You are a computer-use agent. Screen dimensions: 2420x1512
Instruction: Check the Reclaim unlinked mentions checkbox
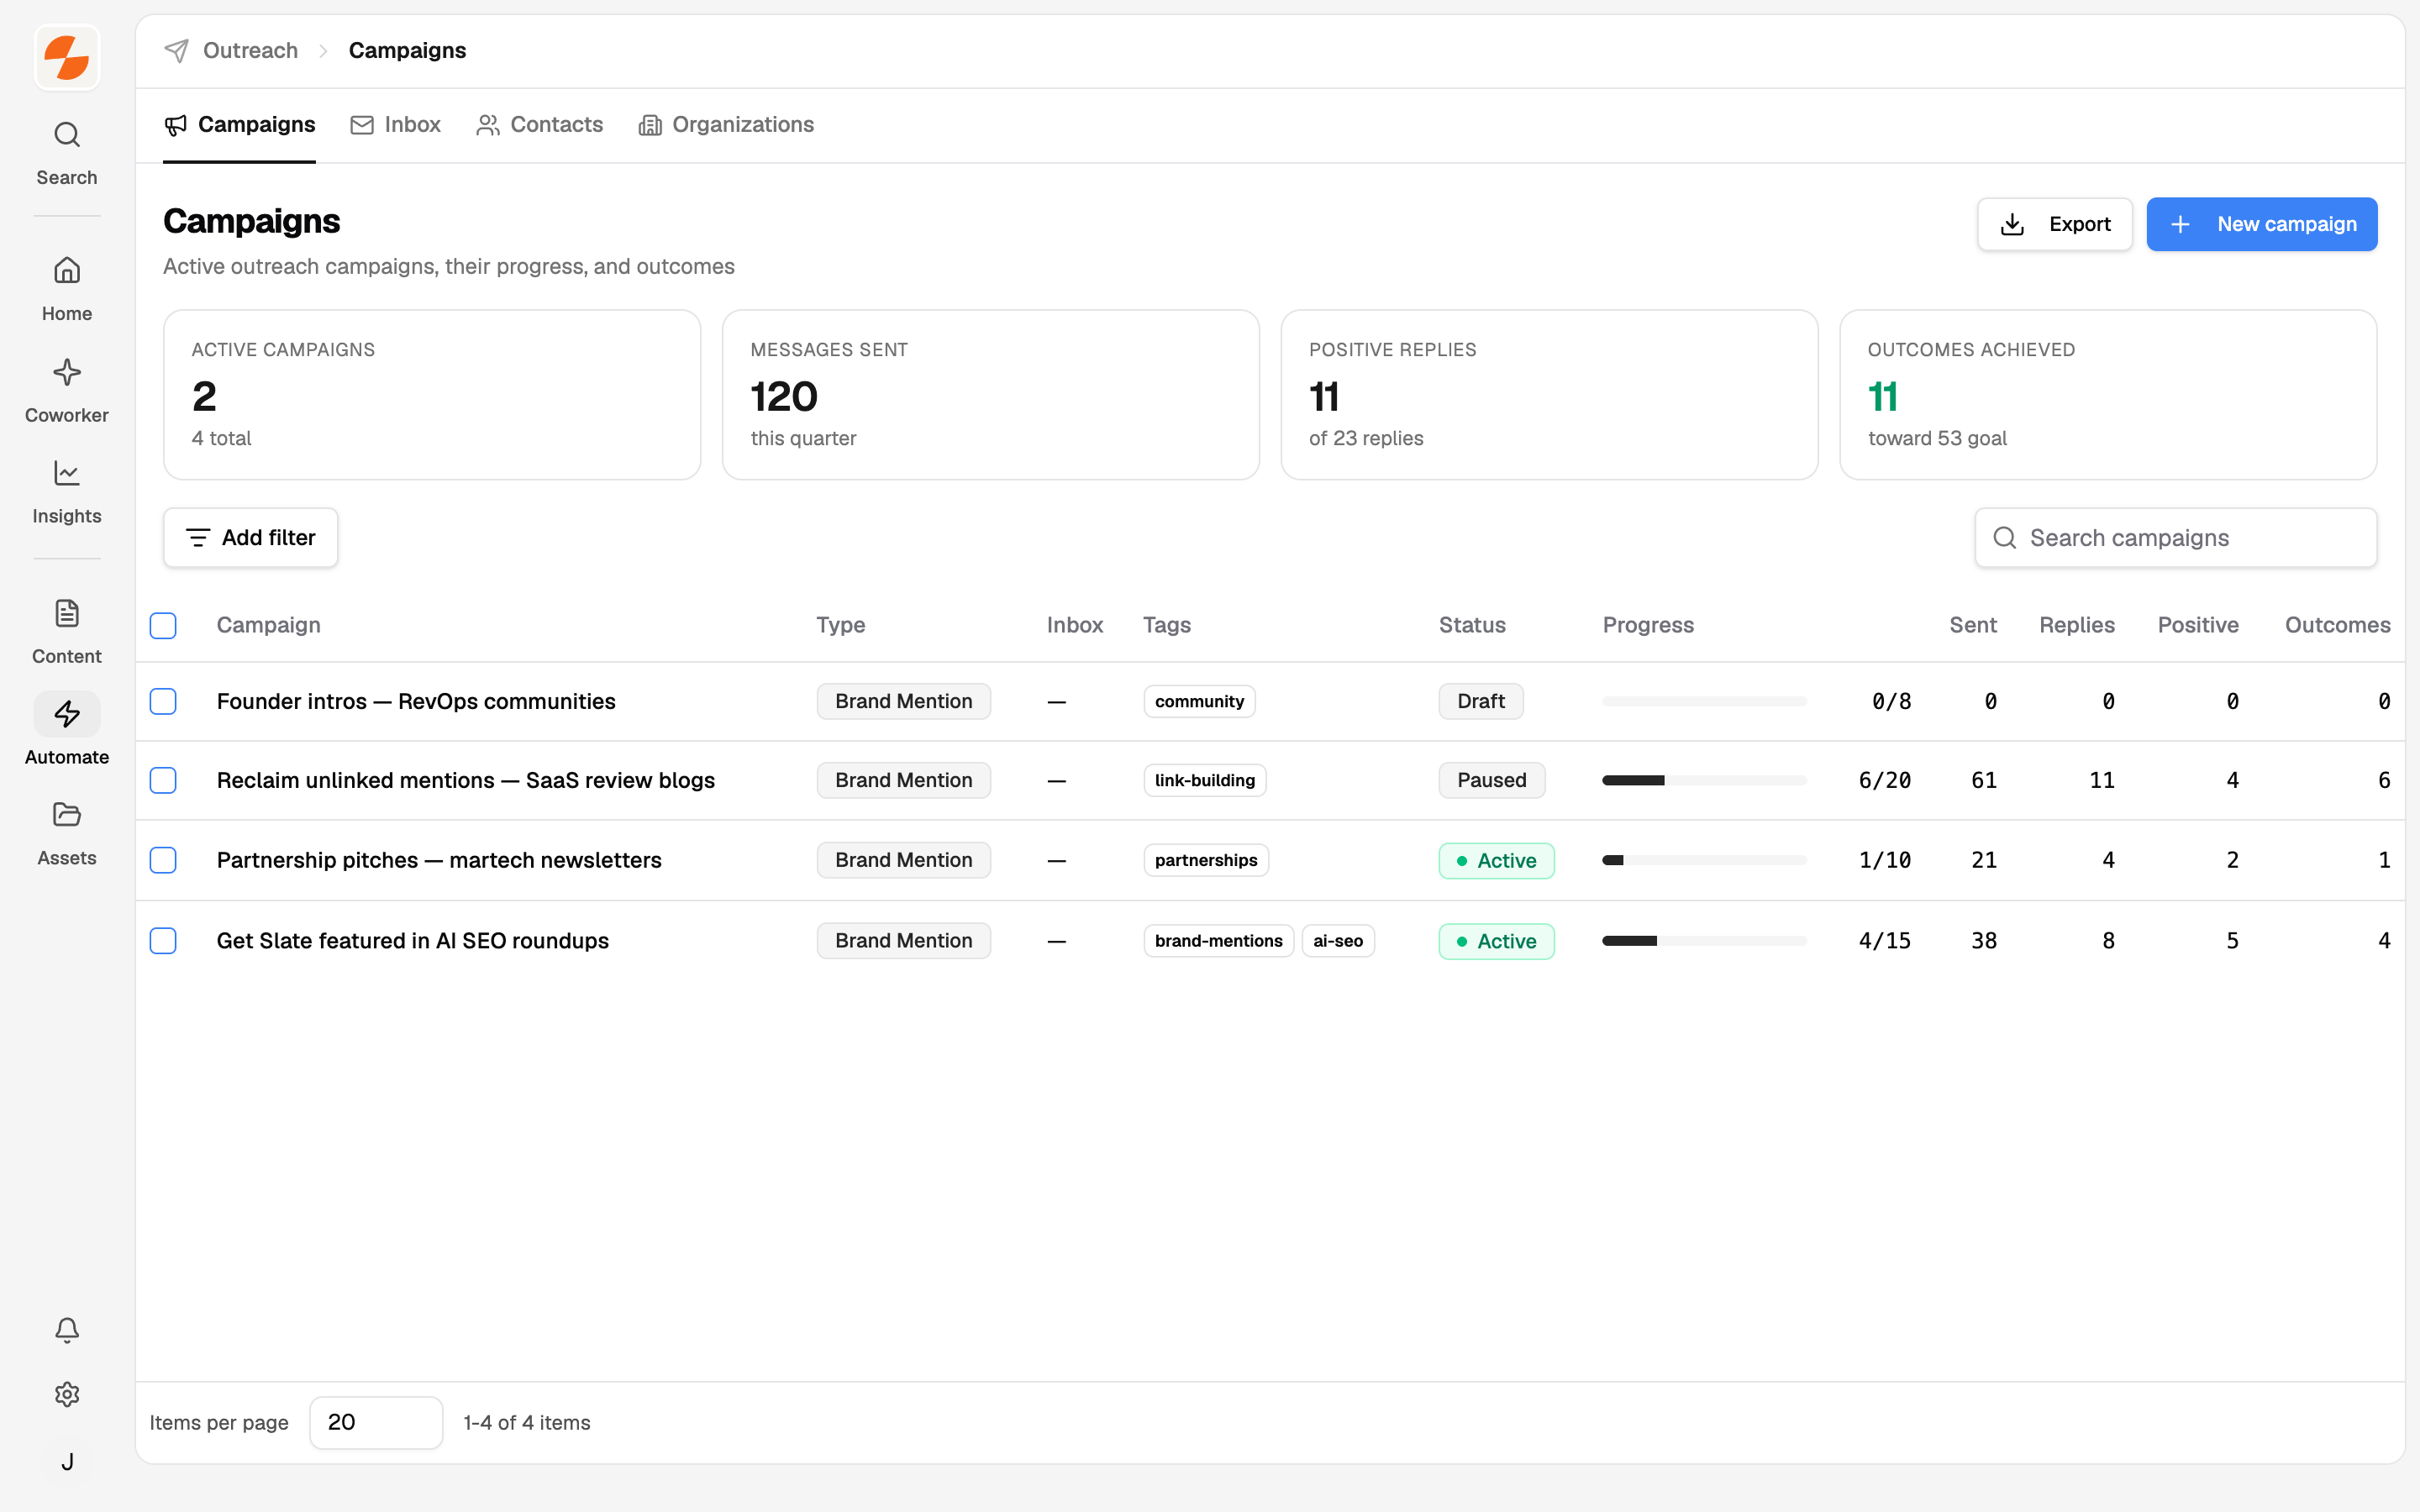coord(163,780)
